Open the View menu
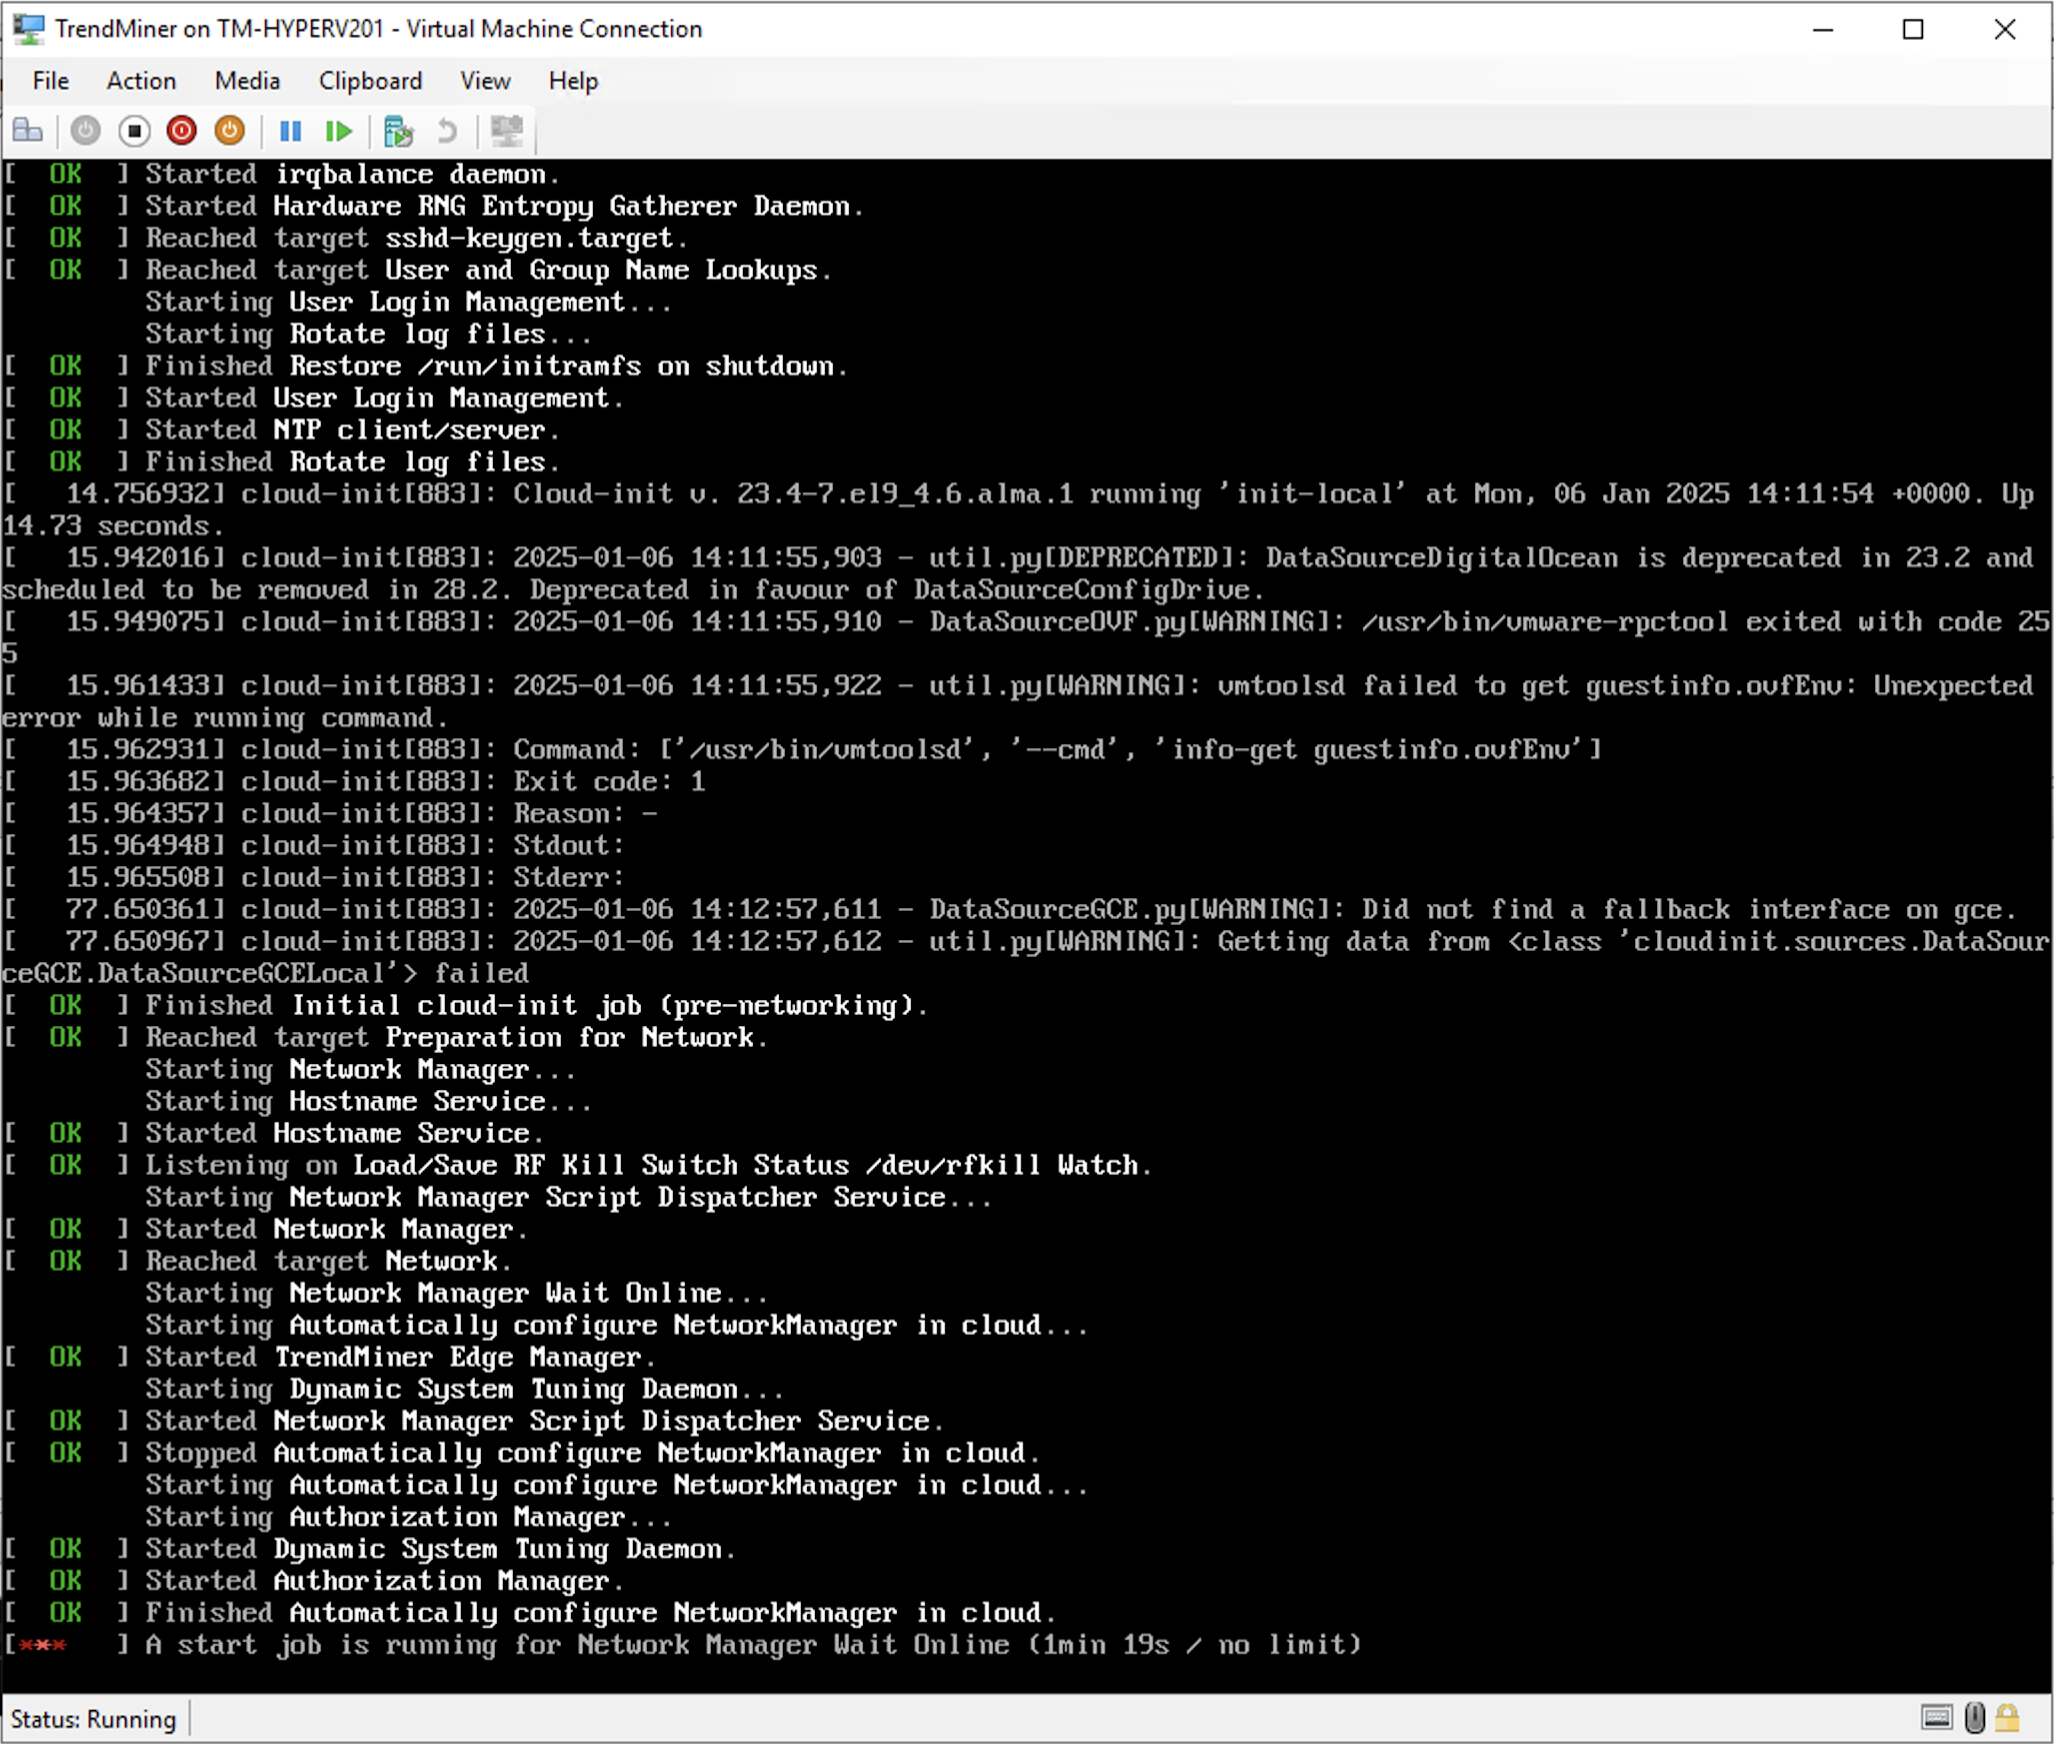This screenshot has height=1744, width=2054. coord(484,81)
